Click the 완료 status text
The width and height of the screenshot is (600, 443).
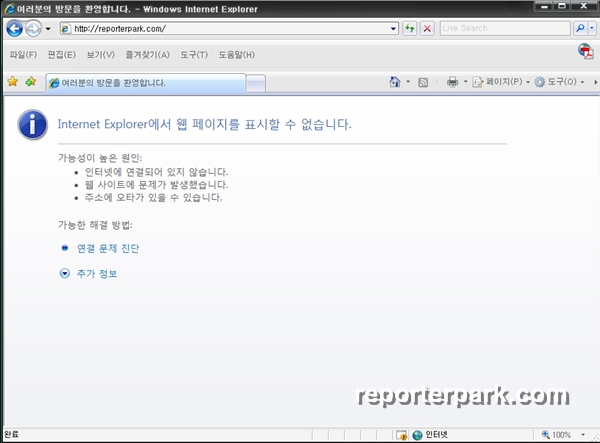point(11,434)
